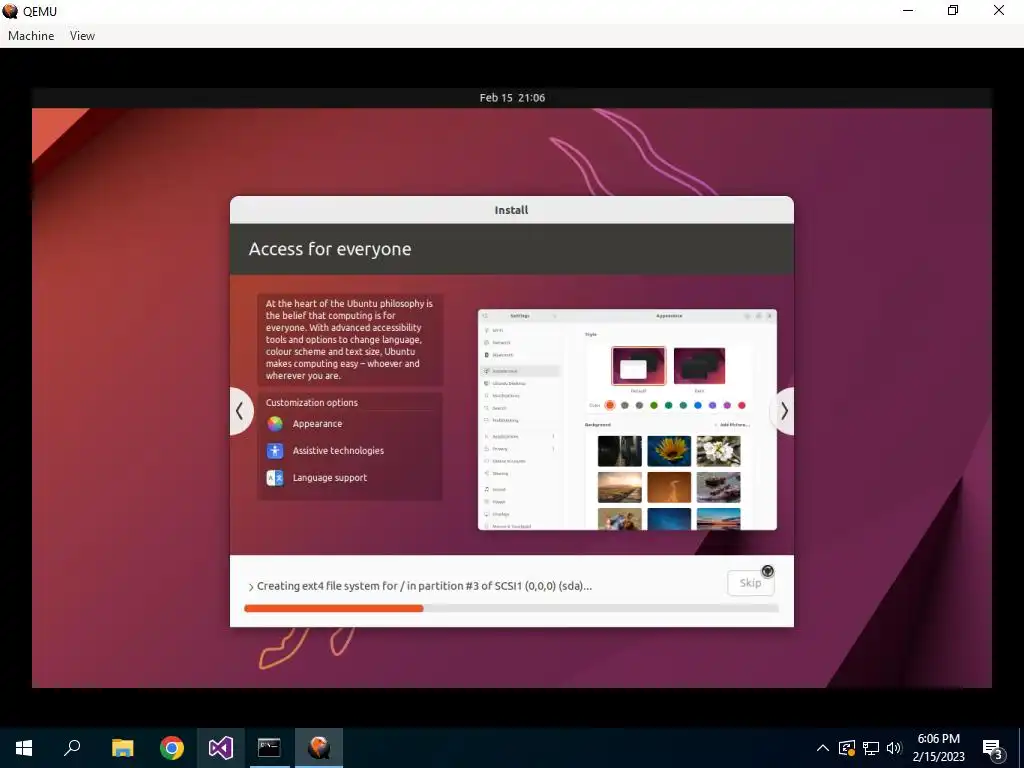Click the Access for everyone heading

click(x=330, y=249)
